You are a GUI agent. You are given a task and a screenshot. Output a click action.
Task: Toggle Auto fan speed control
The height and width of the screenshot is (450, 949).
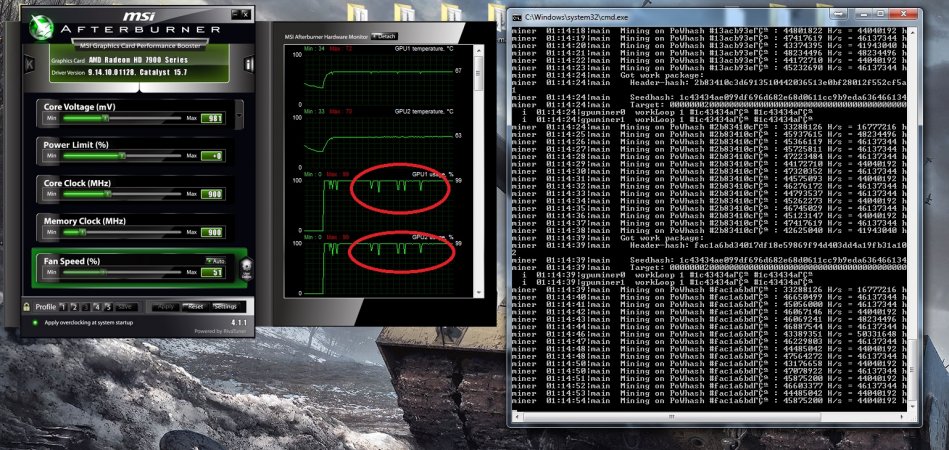pyautogui.click(x=216, y=261)
